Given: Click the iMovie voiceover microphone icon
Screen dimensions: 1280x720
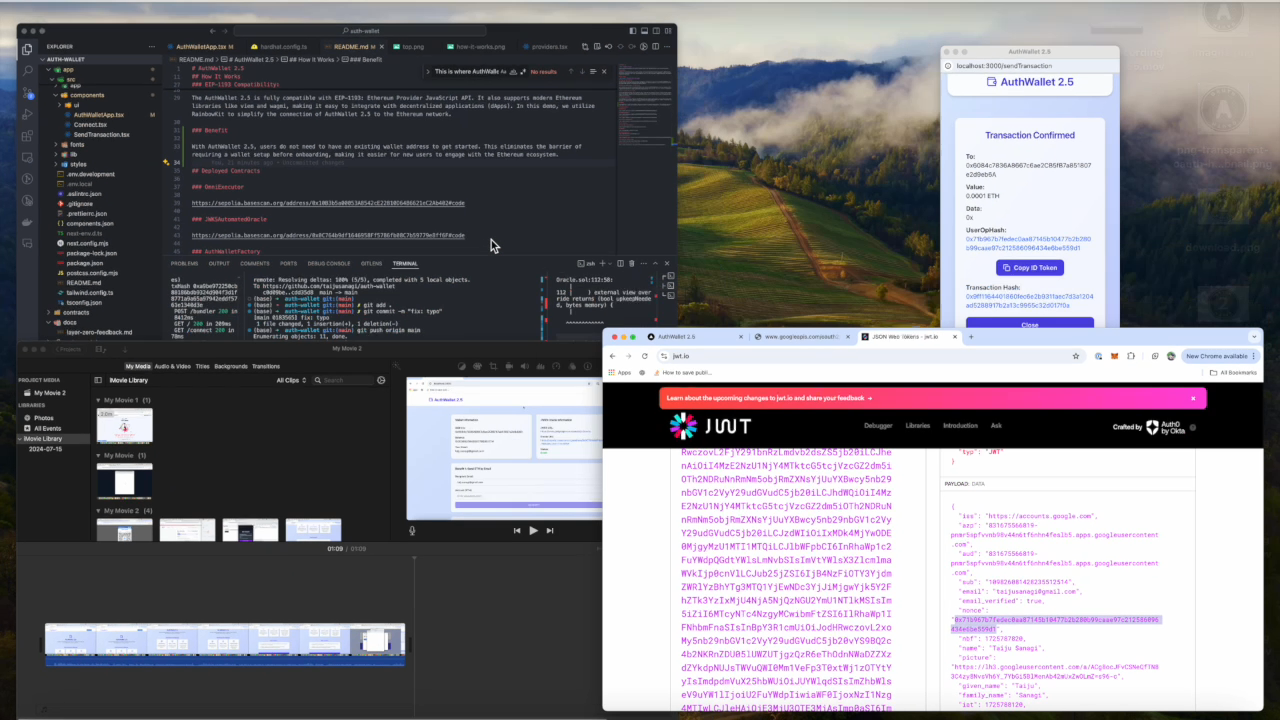Looking at the screenshot, I should [412, 531].
